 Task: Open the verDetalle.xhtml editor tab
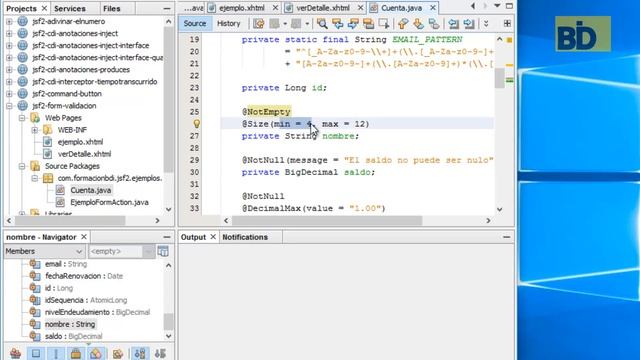click(x=323, y=8)
